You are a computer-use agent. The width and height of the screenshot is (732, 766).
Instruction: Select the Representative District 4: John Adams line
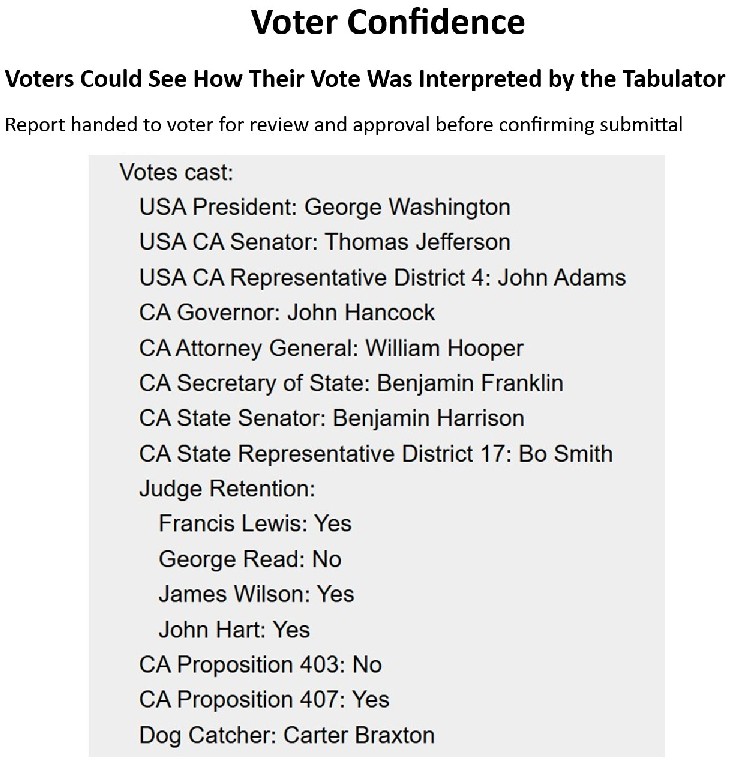[x=383, y=277]
